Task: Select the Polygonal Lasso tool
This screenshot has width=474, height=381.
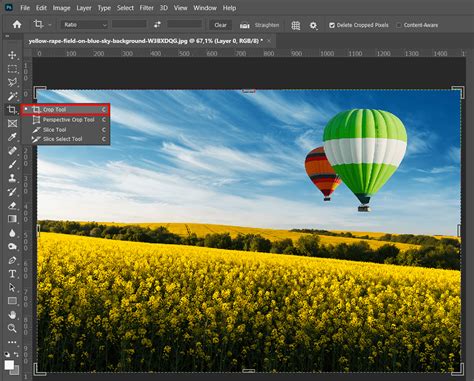Action: click(12, 82)
